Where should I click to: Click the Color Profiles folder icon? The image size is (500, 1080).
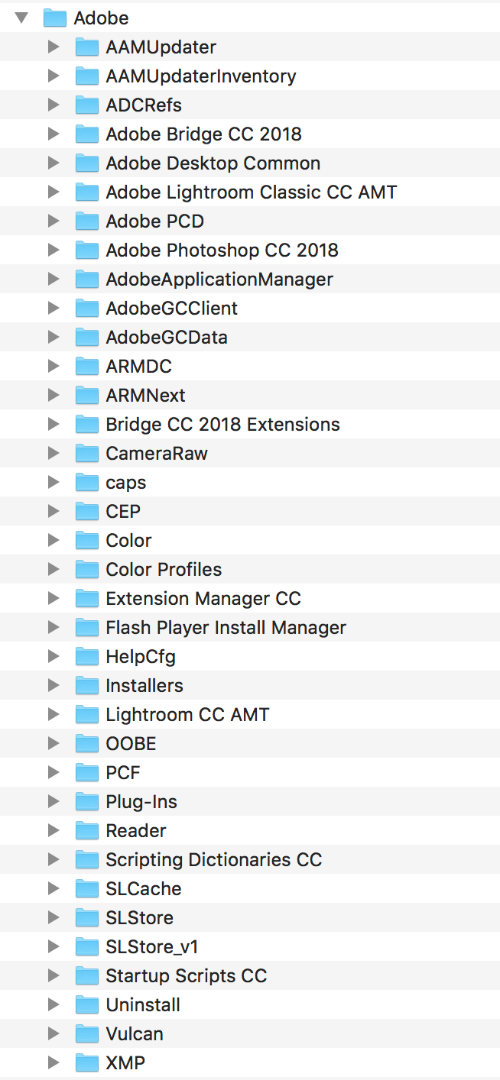pos(87,570)
